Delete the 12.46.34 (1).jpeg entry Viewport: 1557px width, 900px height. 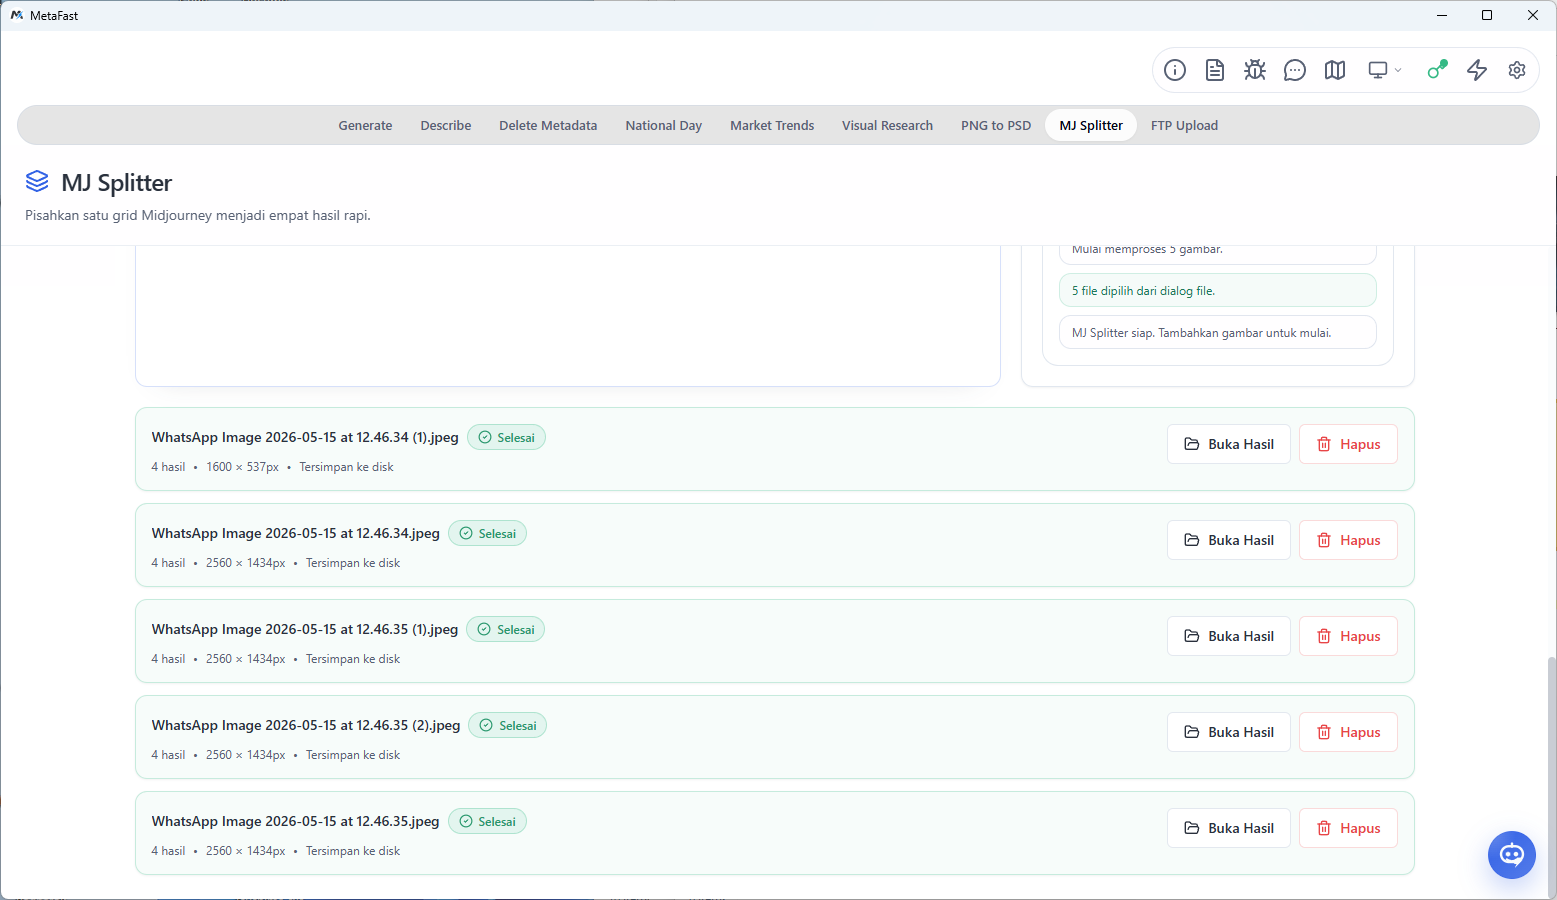tap(1348, 444)
